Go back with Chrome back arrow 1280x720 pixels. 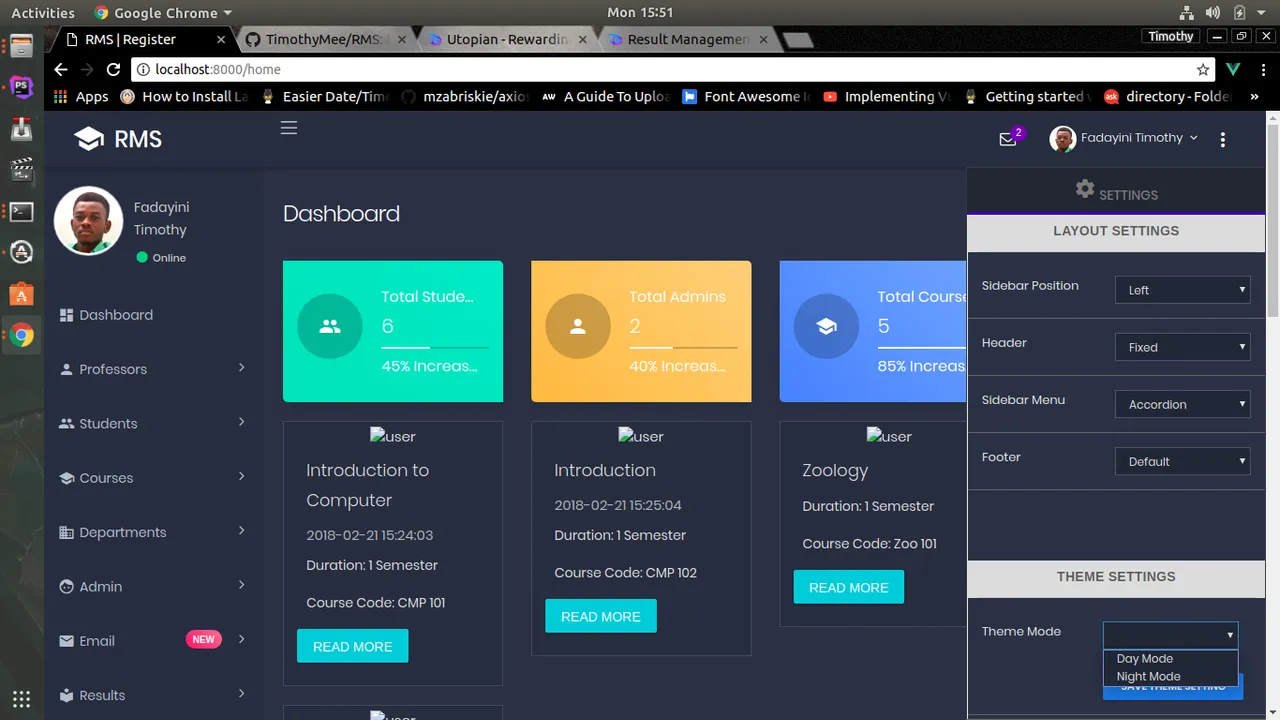click(60, 69)
